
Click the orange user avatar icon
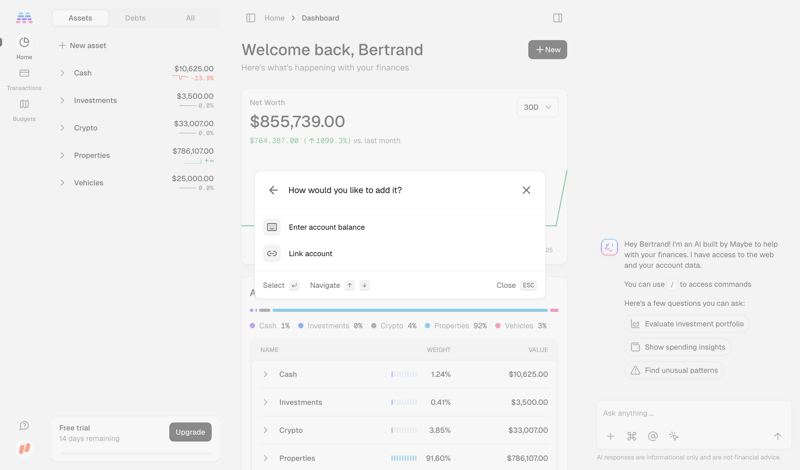click(x=24, y=449)
